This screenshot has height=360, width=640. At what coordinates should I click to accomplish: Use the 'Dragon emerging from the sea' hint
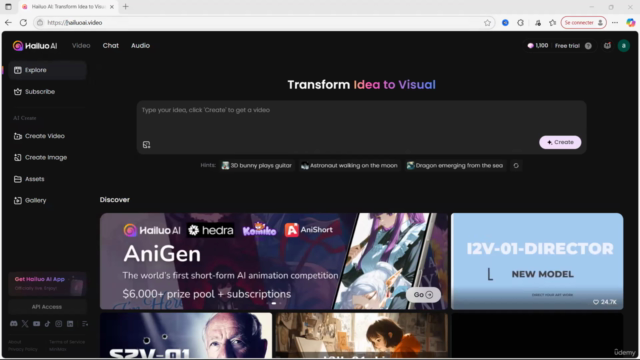coord(455,166)
